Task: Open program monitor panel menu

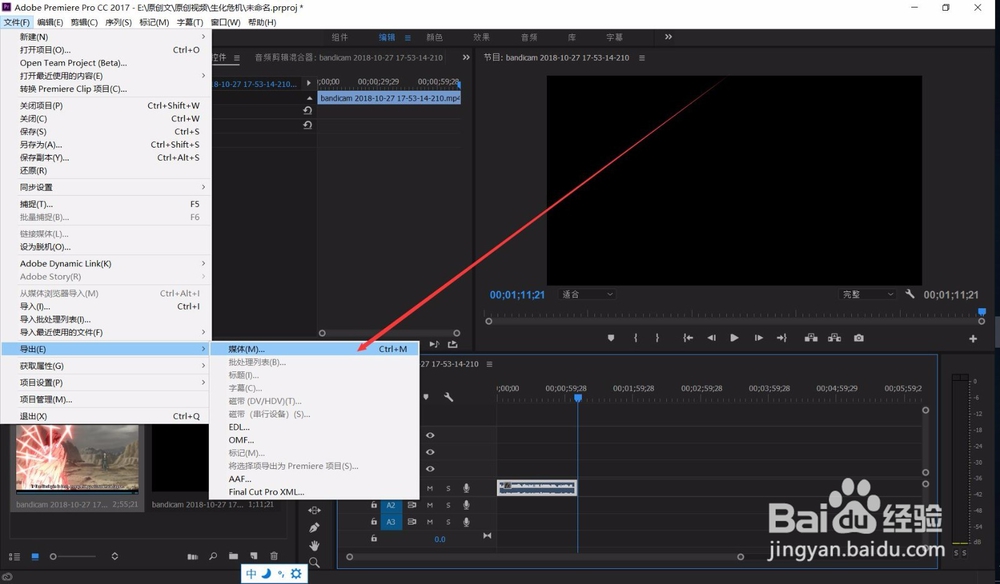Action: [x=642, y=57]
